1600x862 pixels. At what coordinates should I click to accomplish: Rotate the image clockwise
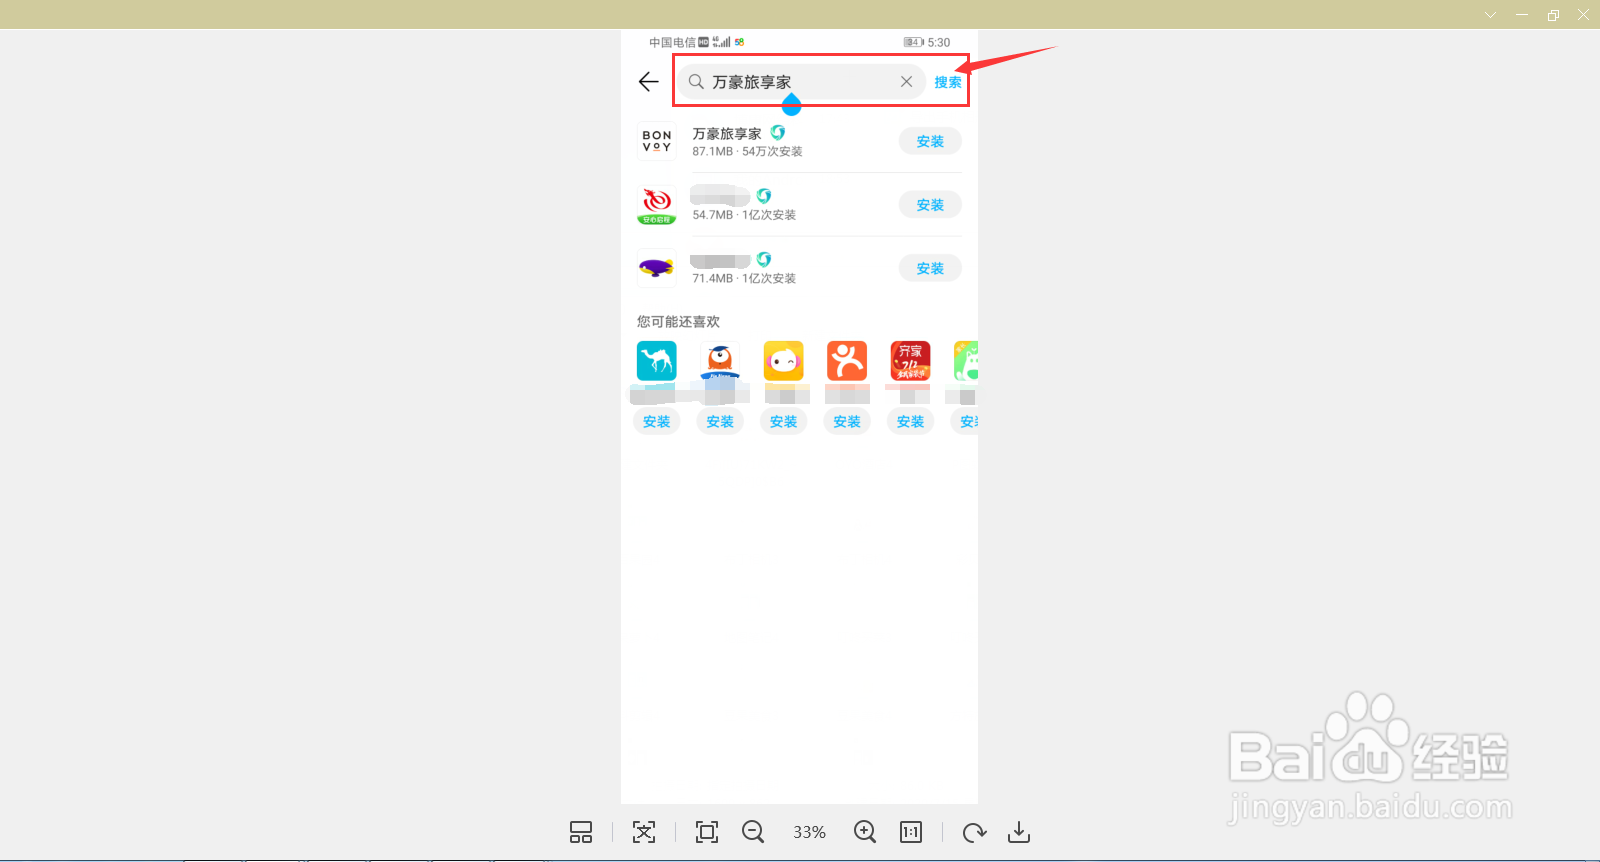[x=974, y=832]
